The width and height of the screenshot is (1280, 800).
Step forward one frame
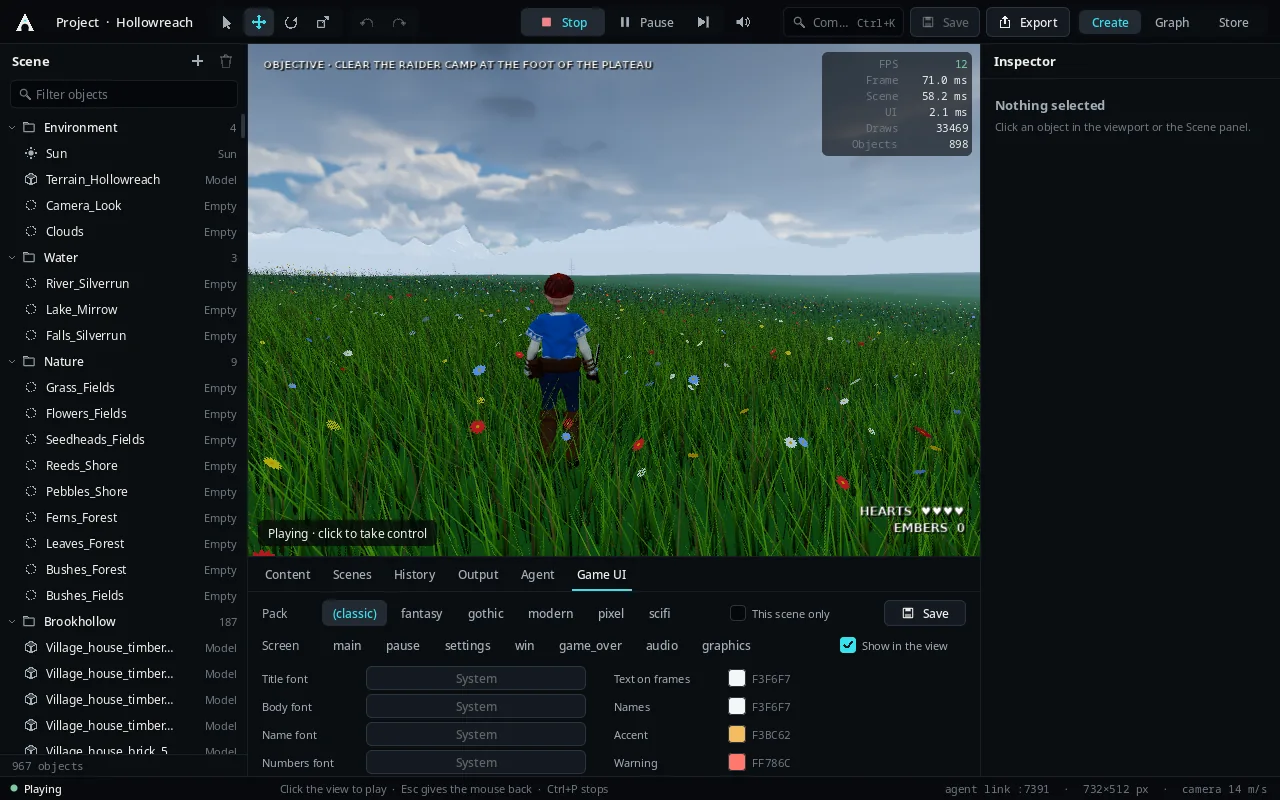click(x=703, y=22)
